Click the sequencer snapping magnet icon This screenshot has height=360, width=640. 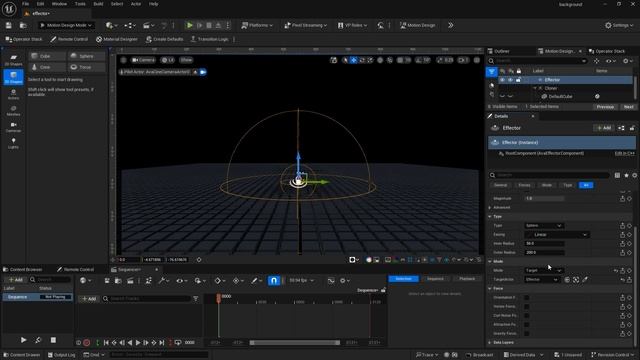pos(274,280)
